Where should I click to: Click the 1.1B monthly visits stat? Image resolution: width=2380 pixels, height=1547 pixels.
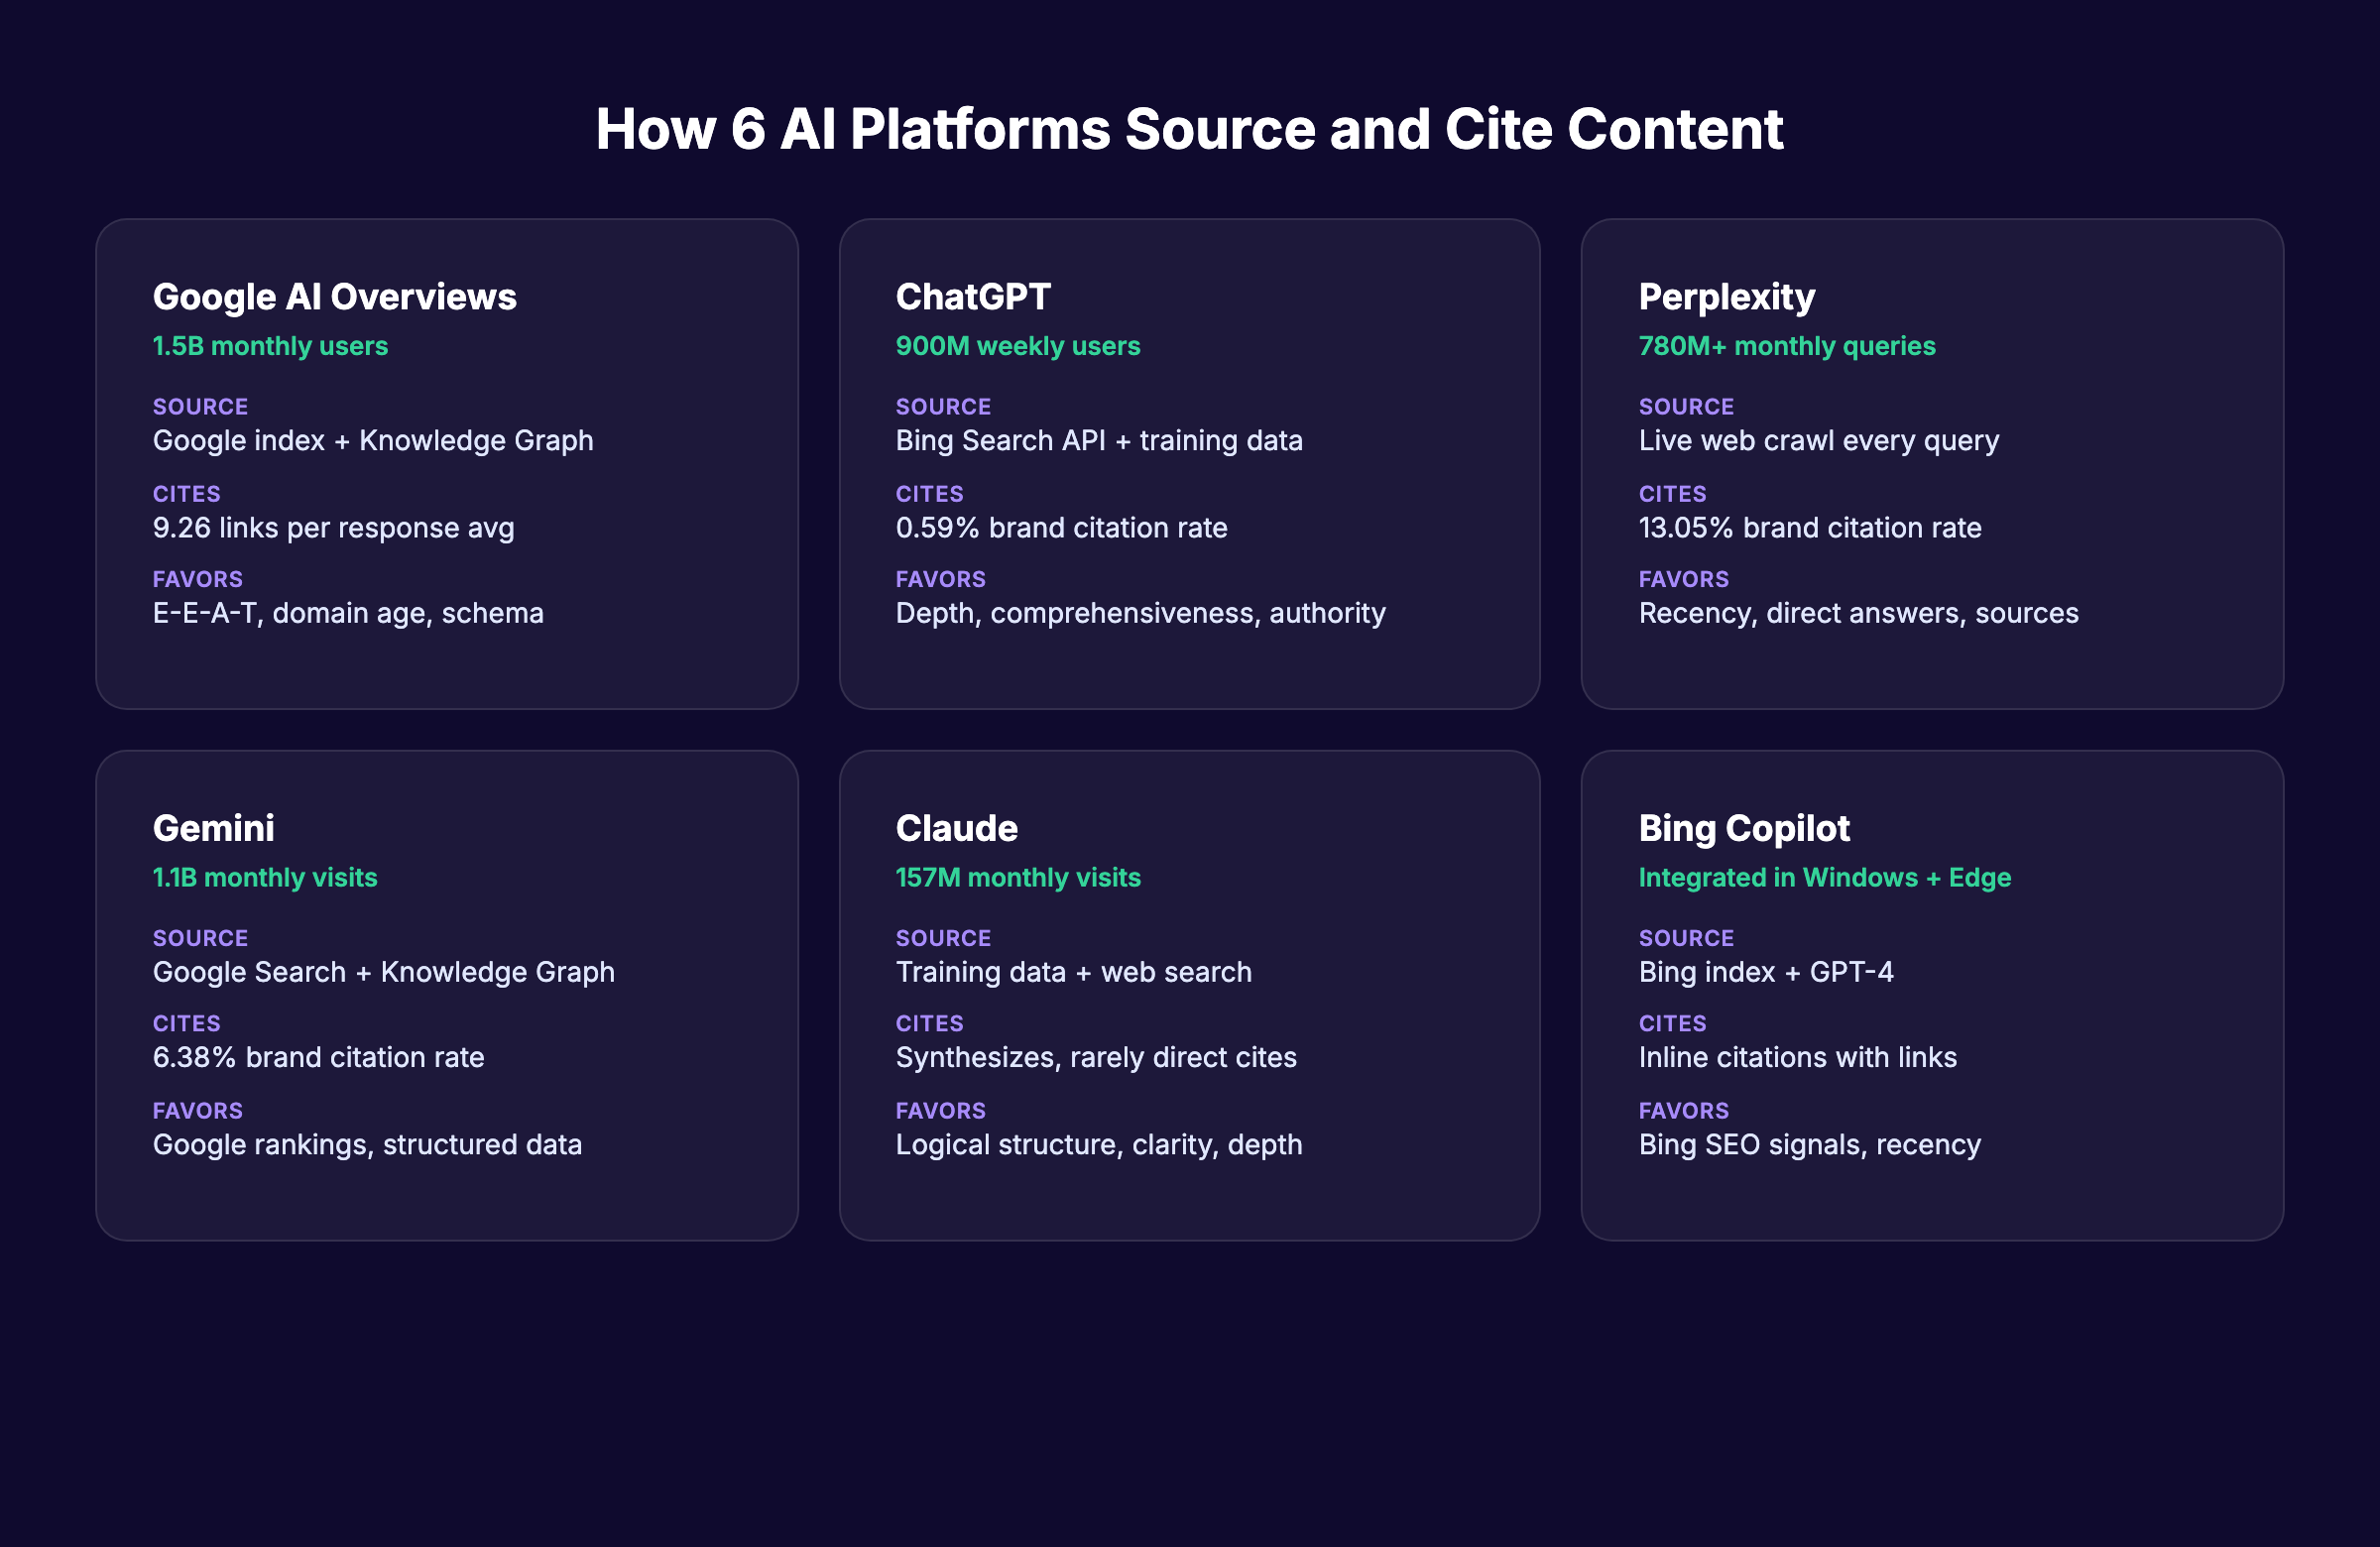(265, 877)
